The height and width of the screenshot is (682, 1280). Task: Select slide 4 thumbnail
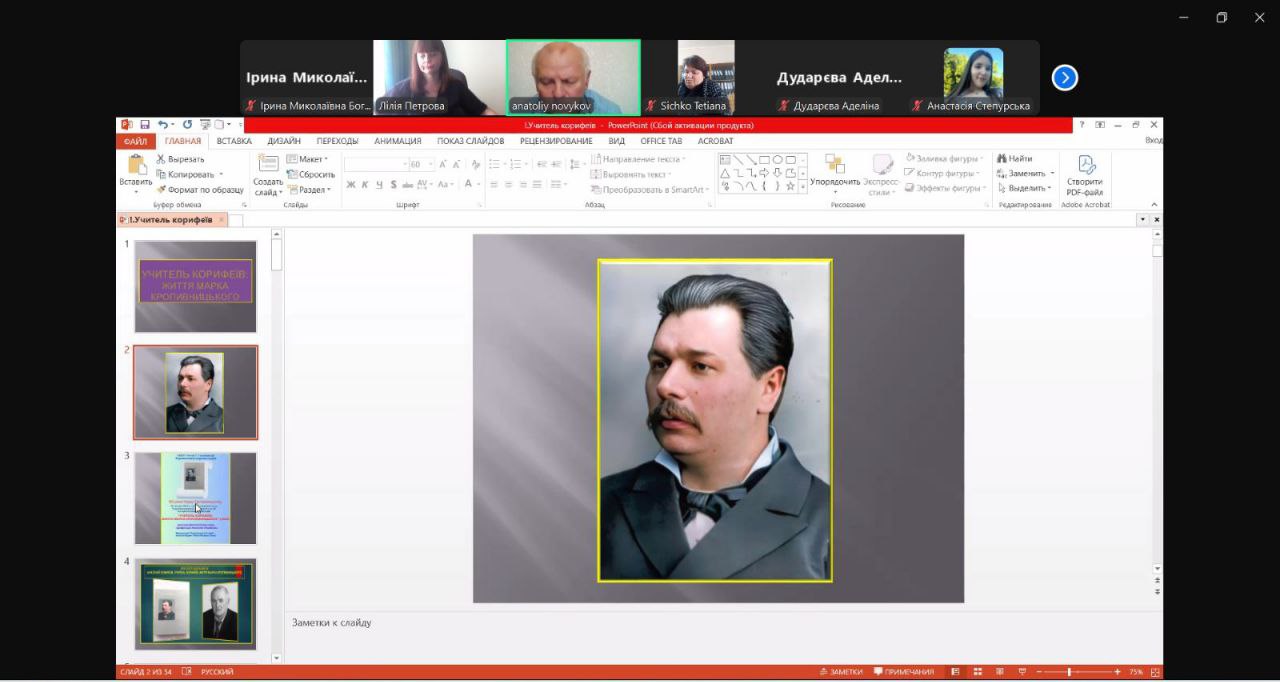tap(196, 604)
